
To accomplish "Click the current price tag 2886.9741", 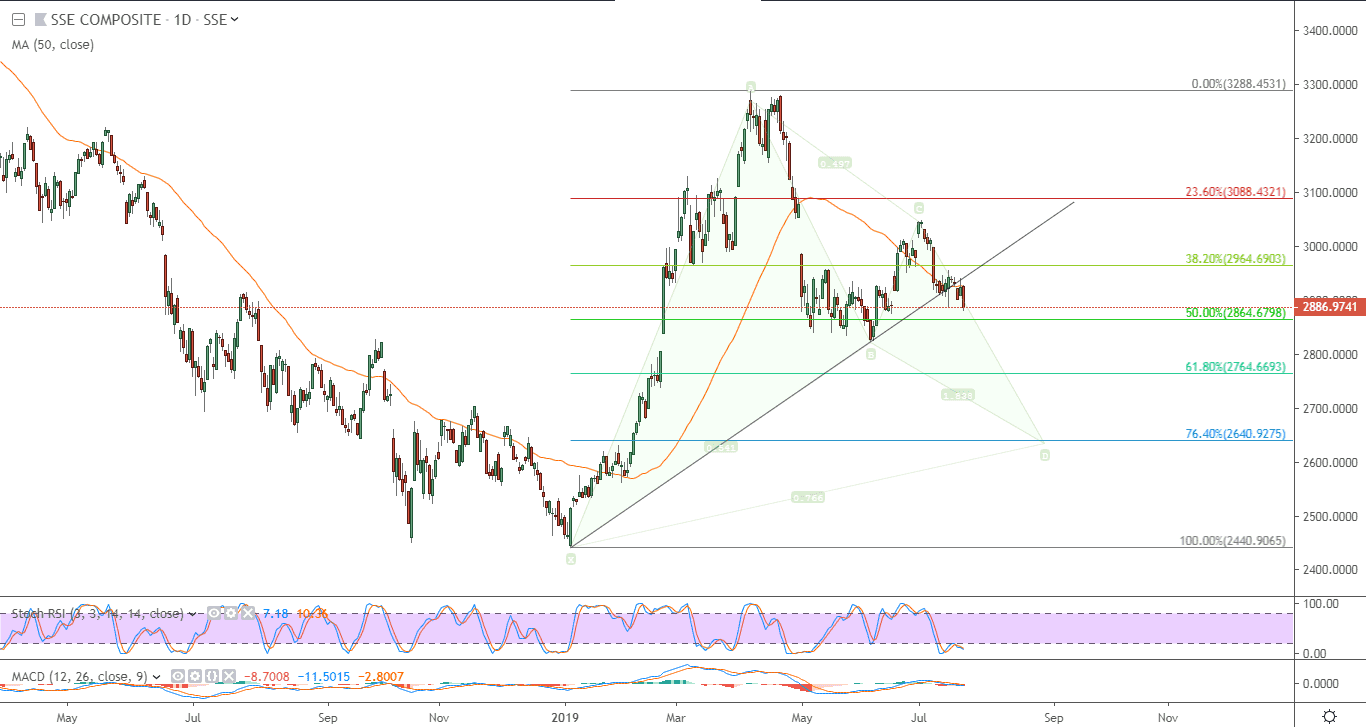I will click(1329, 307).
